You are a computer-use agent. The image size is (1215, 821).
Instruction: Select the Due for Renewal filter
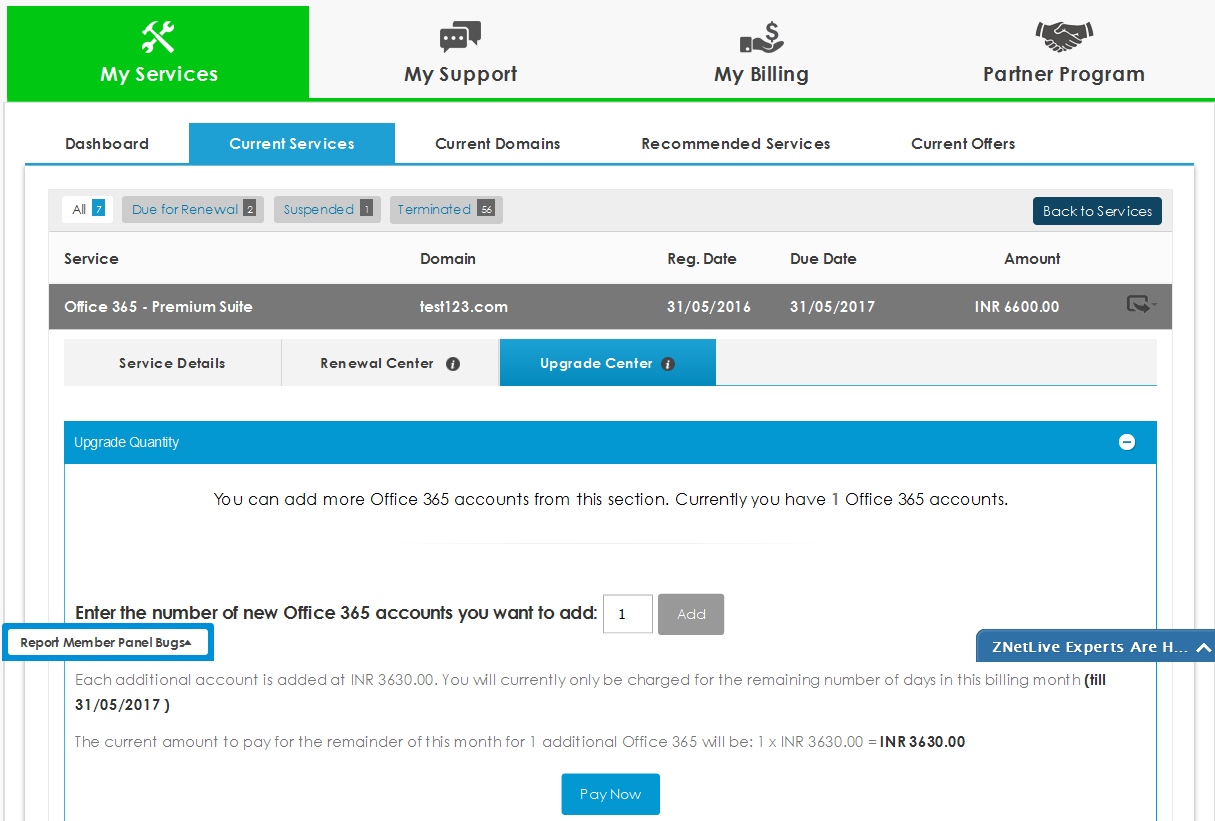point(192,209)
